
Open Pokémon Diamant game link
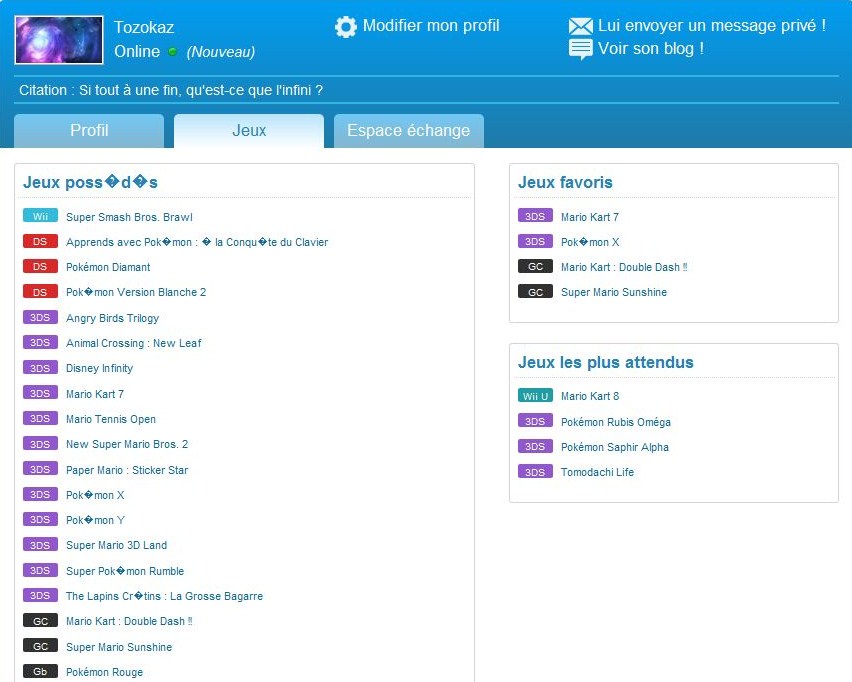(x=108, y=267)
